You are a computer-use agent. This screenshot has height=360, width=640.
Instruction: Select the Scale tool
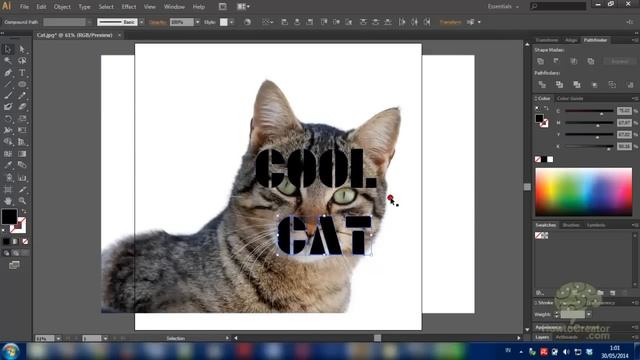coord(22,119)
